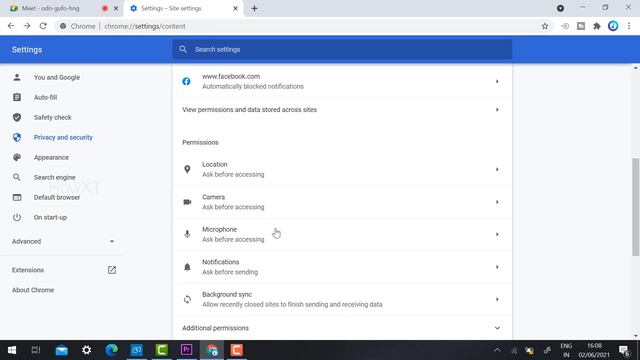Screen dimensions: 640x360
Task: Open Appearance section
Action: (51, 157)
